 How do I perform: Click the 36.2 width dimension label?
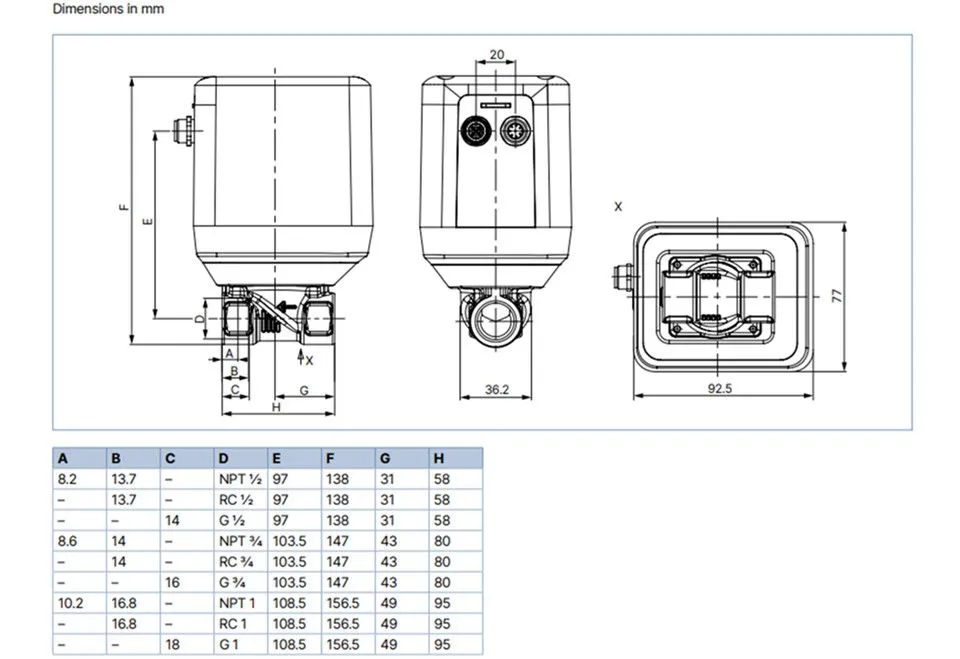[497, 389]
